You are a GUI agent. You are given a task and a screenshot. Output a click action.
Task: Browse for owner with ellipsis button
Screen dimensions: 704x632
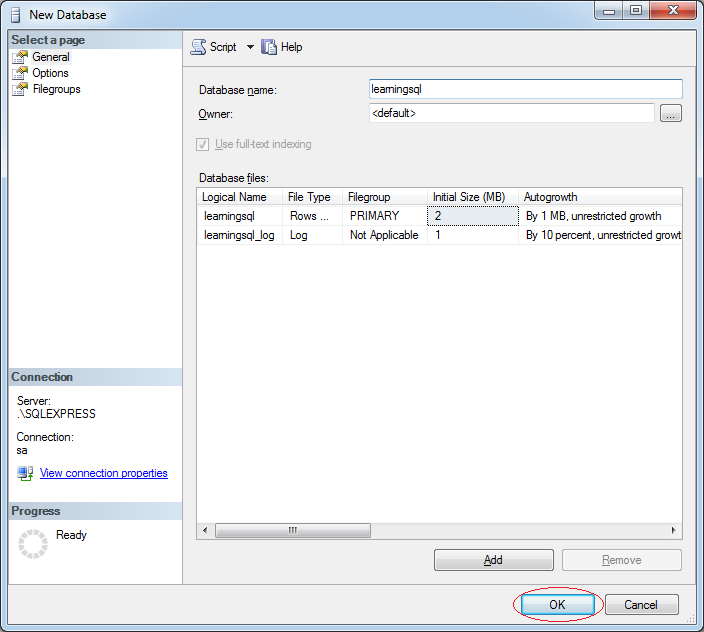[x=671, y=113]
